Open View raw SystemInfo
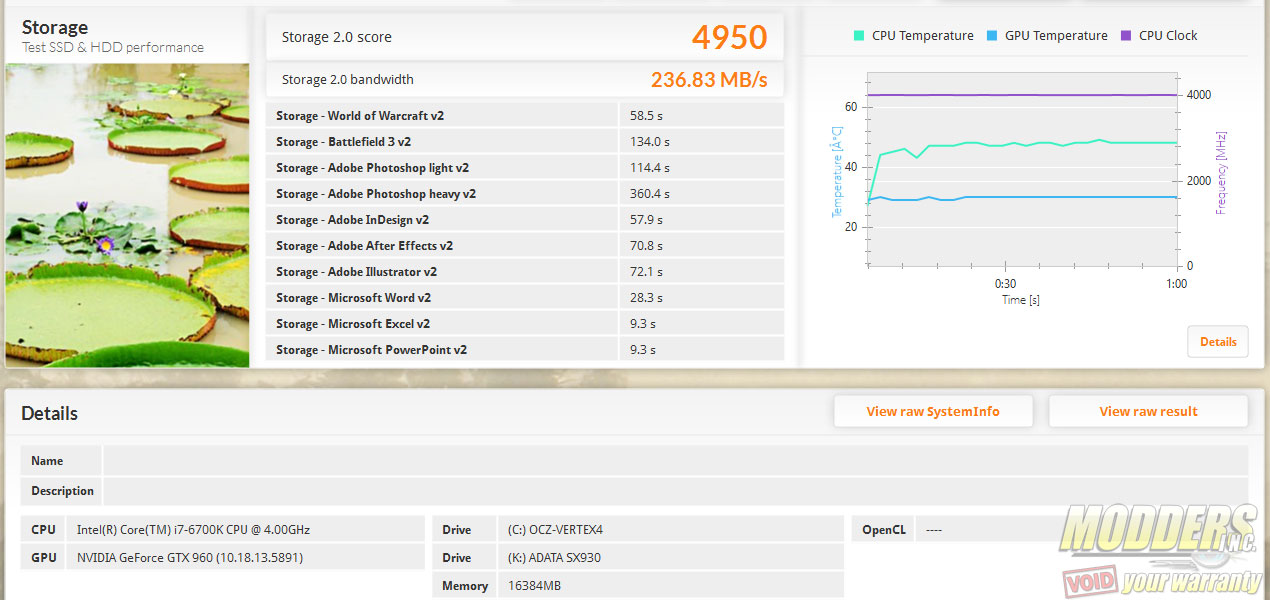The image size is (1270, 600). pyautogui.click(x=933, y=411)
